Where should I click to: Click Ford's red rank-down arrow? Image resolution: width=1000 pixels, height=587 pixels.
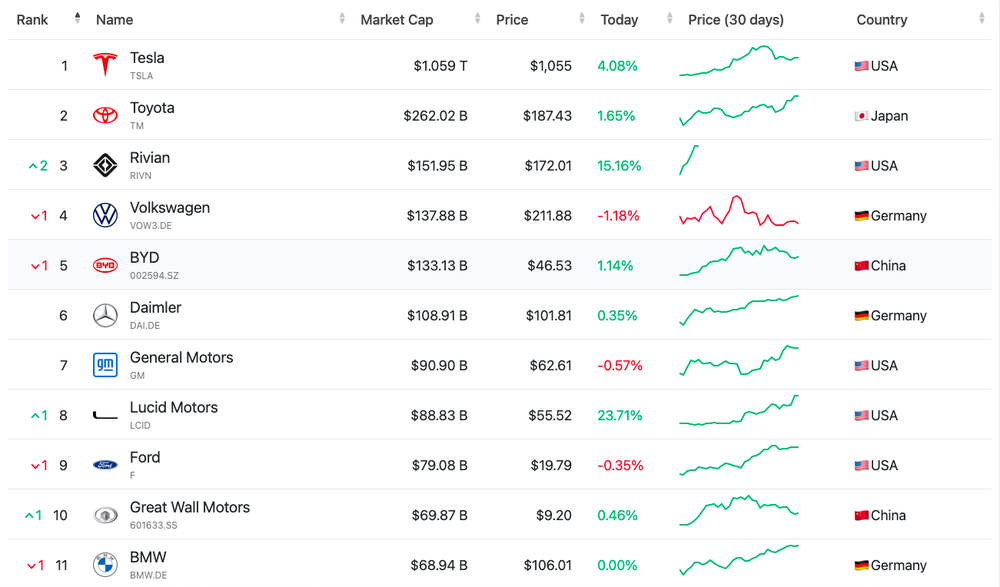35,466
